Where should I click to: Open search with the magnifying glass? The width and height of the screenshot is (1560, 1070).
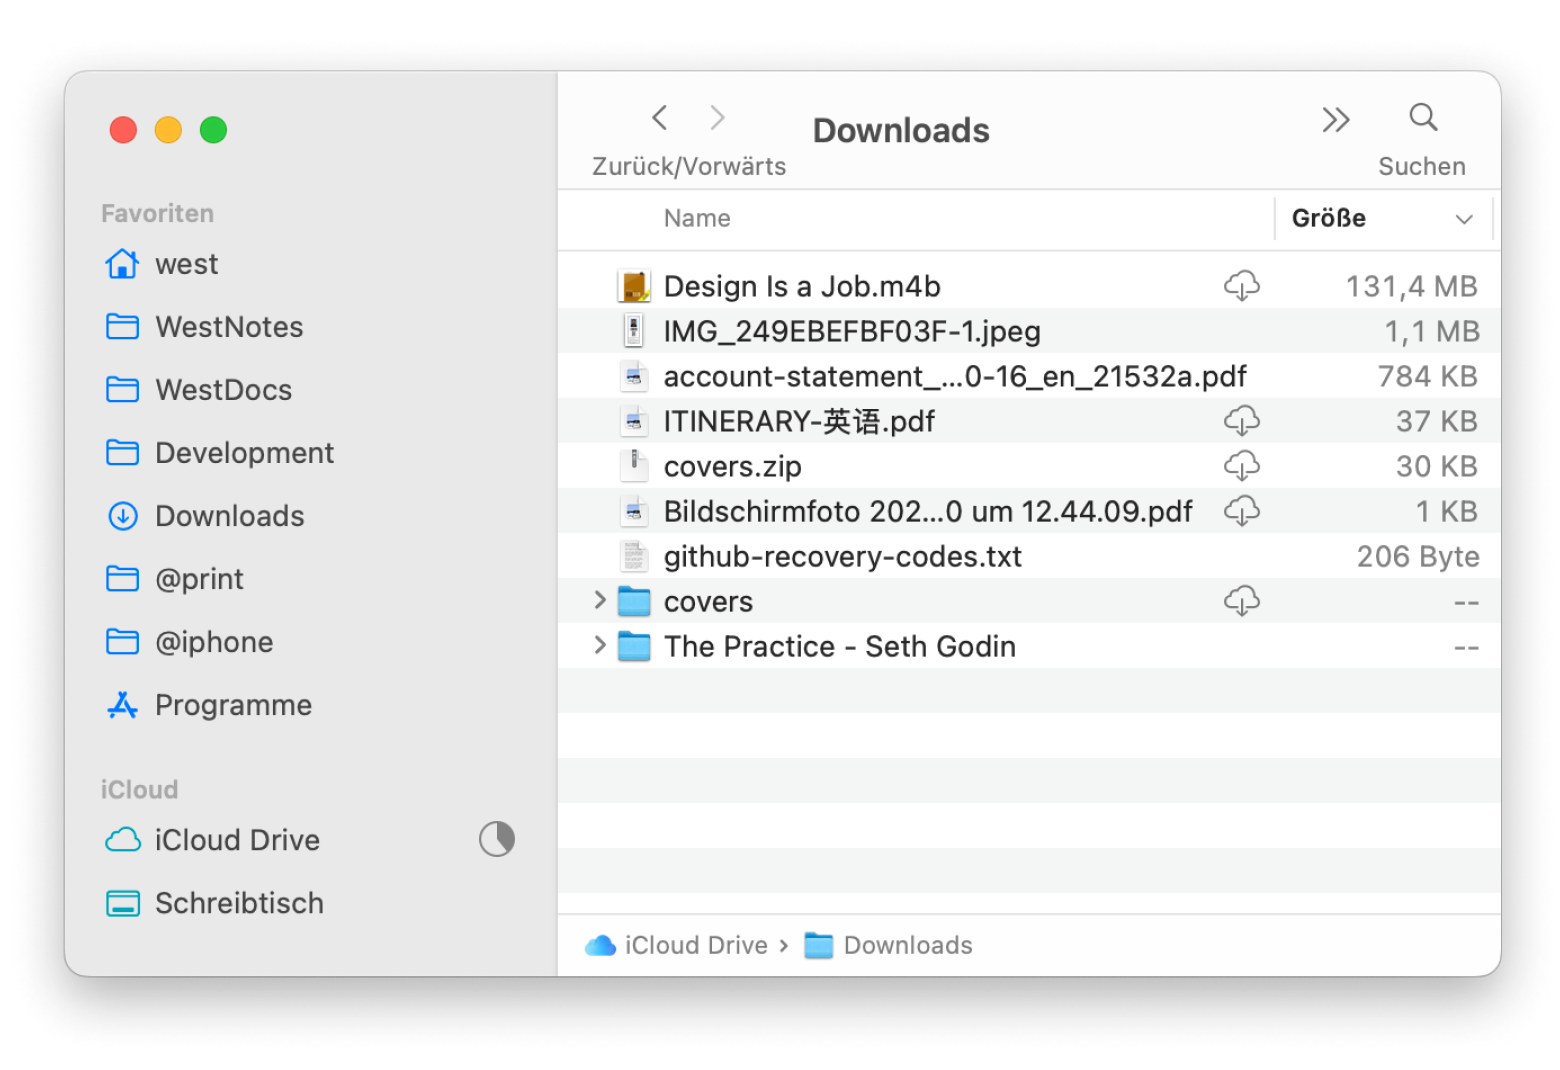(1423, 118)
